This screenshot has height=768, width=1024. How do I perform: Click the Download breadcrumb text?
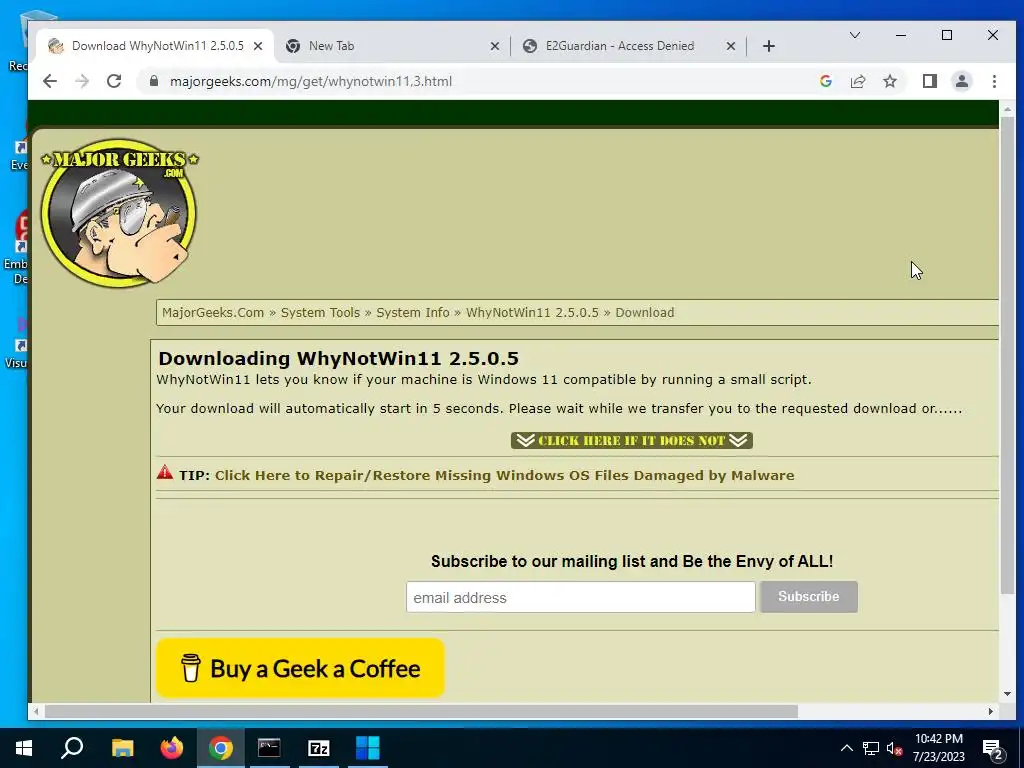click(645, 312)
